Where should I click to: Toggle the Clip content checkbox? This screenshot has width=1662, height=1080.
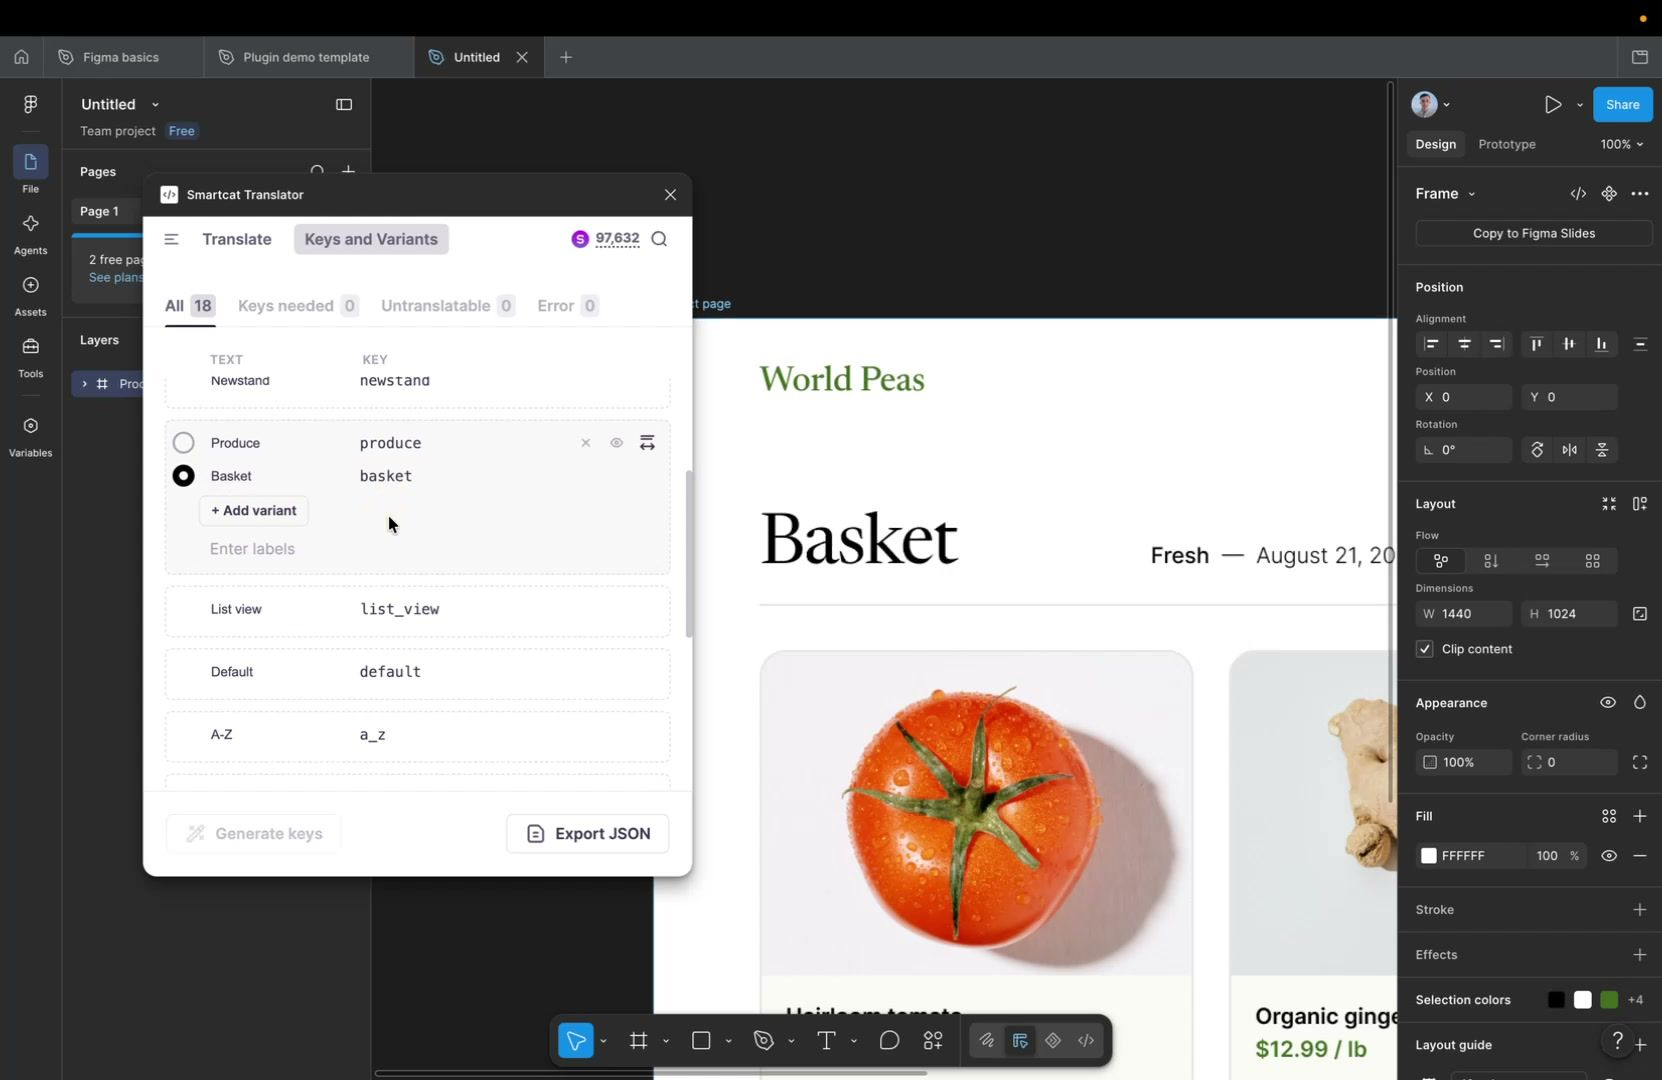(x=1425, y=649)
